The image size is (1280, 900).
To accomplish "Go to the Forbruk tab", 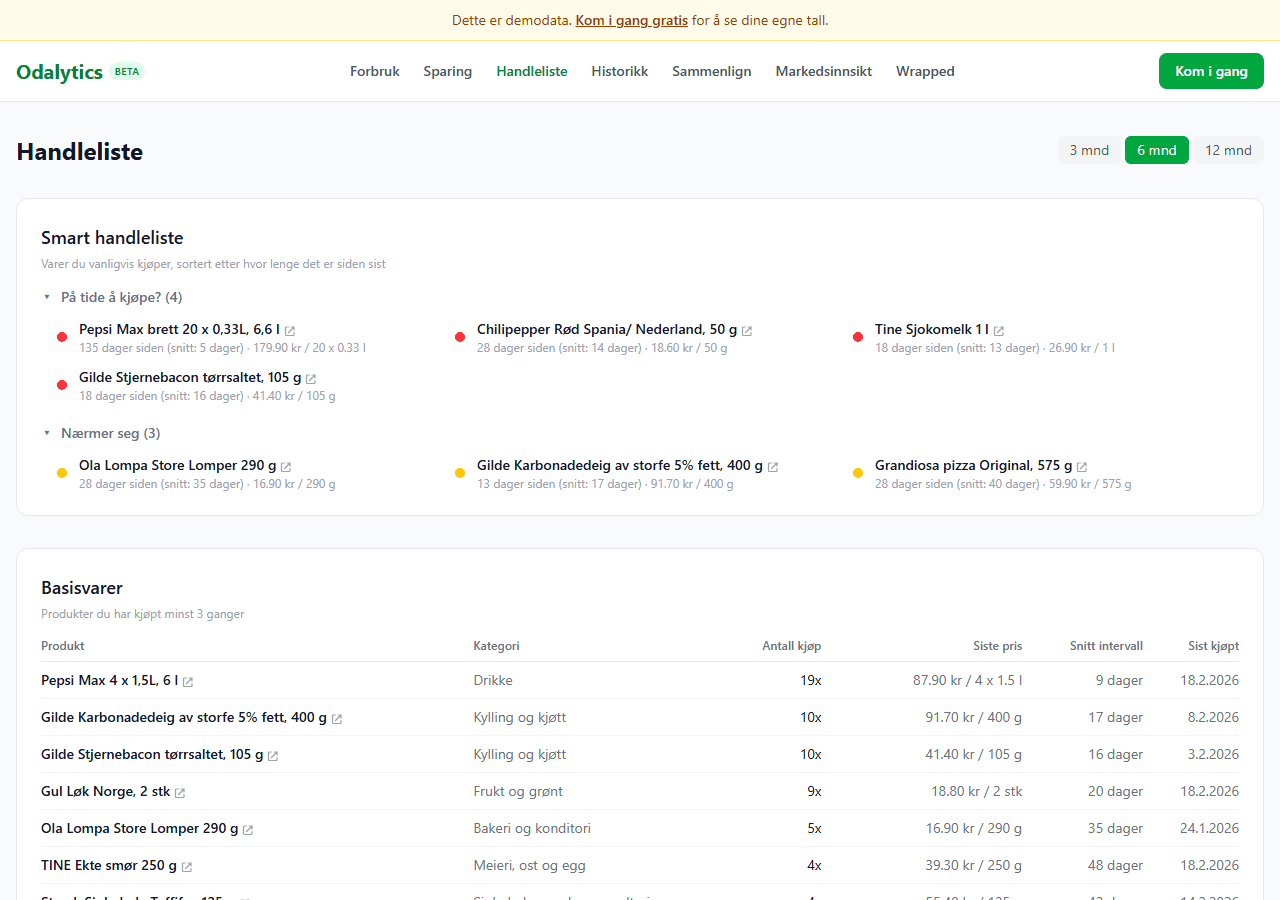I will coord(375,71).
